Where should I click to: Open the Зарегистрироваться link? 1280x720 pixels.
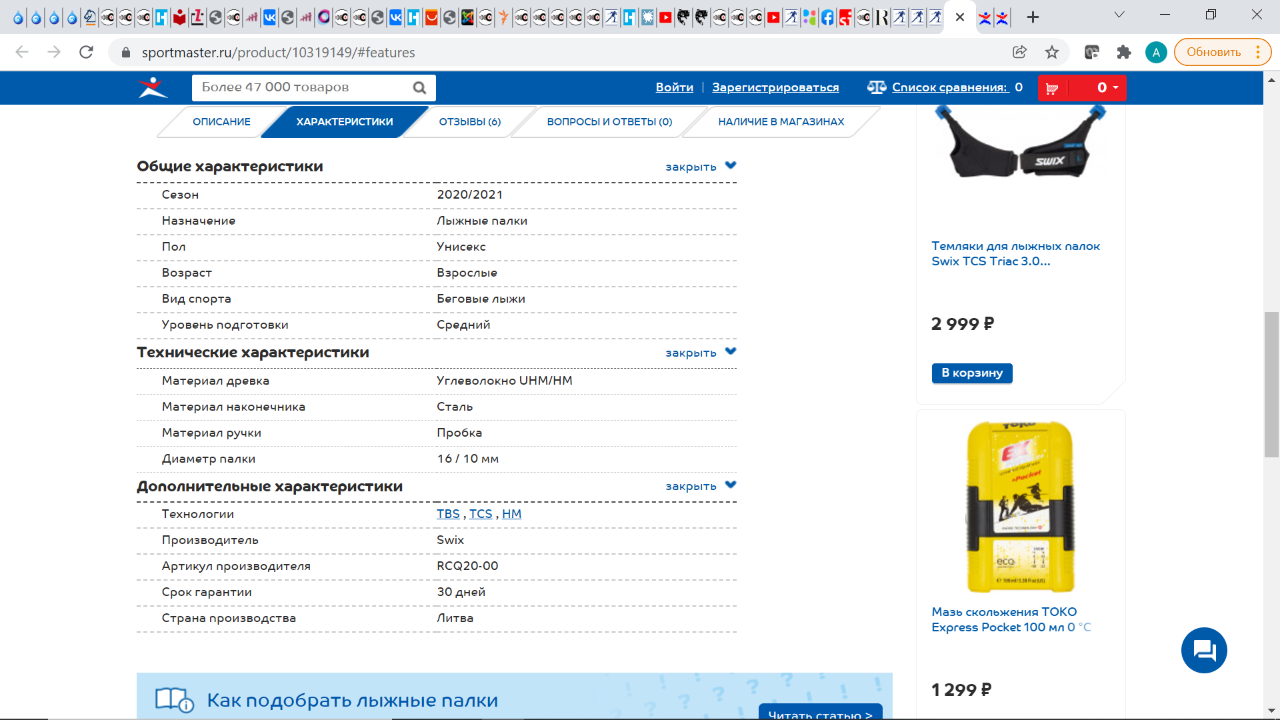776,88
